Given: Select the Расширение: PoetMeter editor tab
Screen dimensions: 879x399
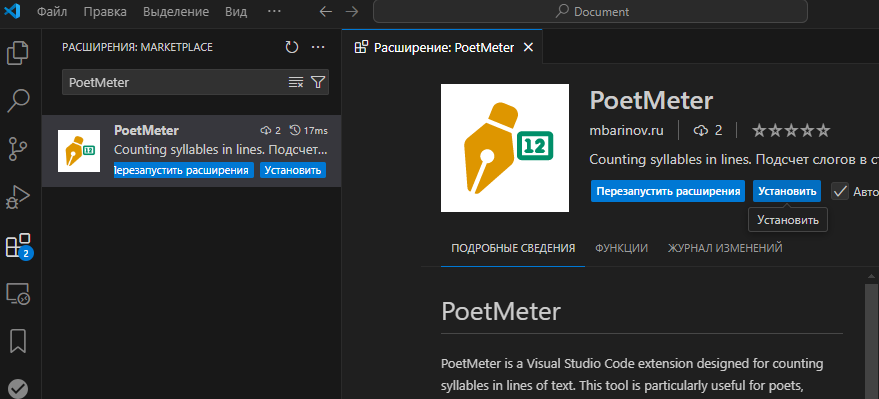Looking at the screenshot, I should 442,48.
